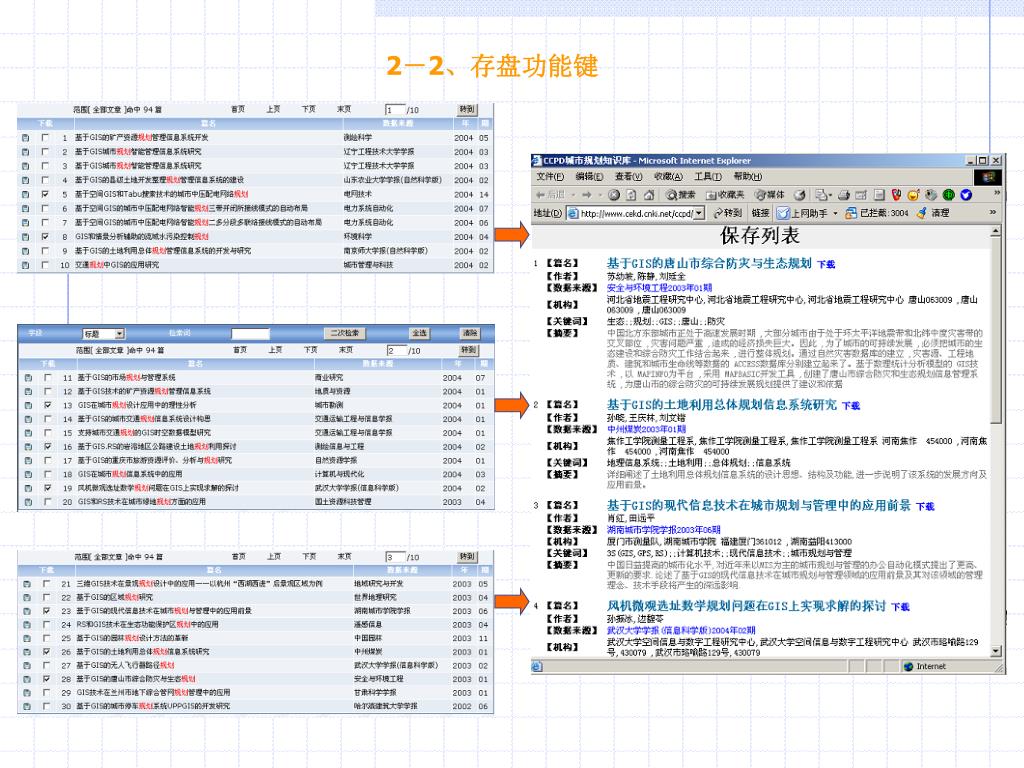Click the save disk icon for row 28

pos(27,679)
